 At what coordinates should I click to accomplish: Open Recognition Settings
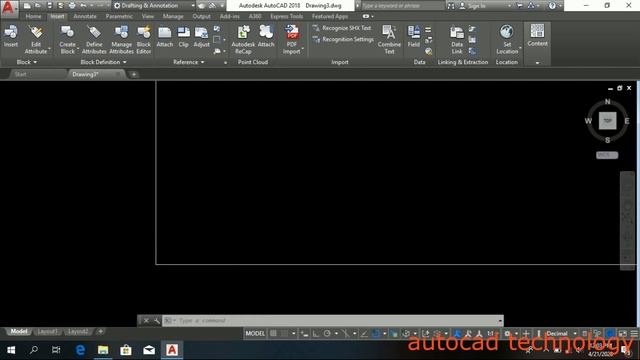tap(343, 40)
